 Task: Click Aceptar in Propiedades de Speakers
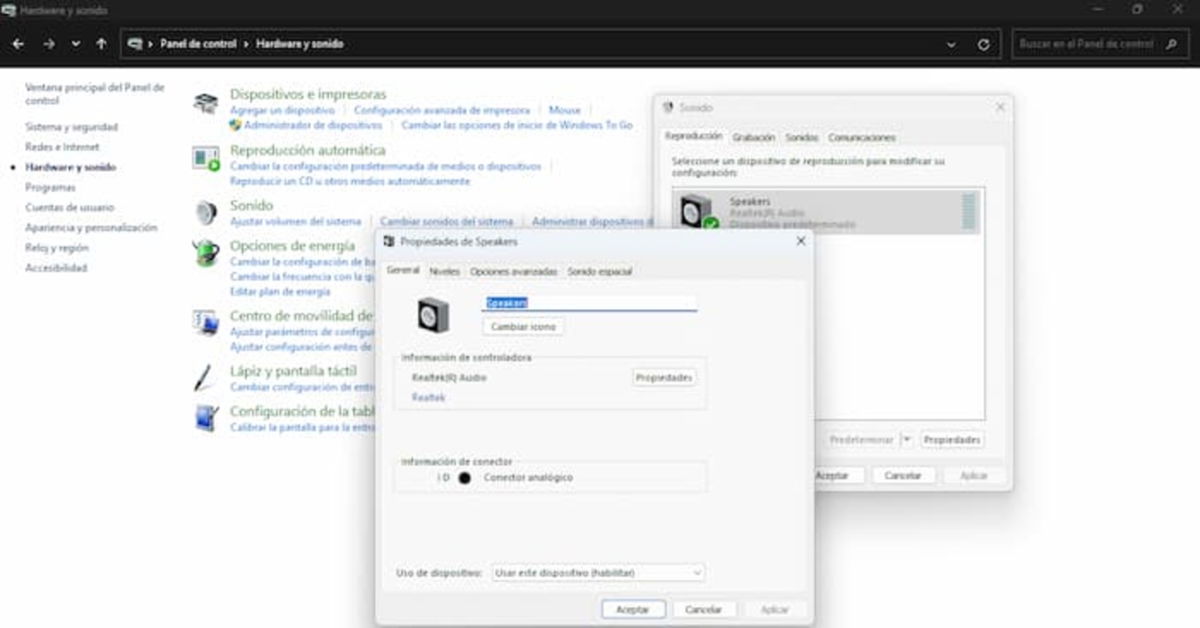632,608
